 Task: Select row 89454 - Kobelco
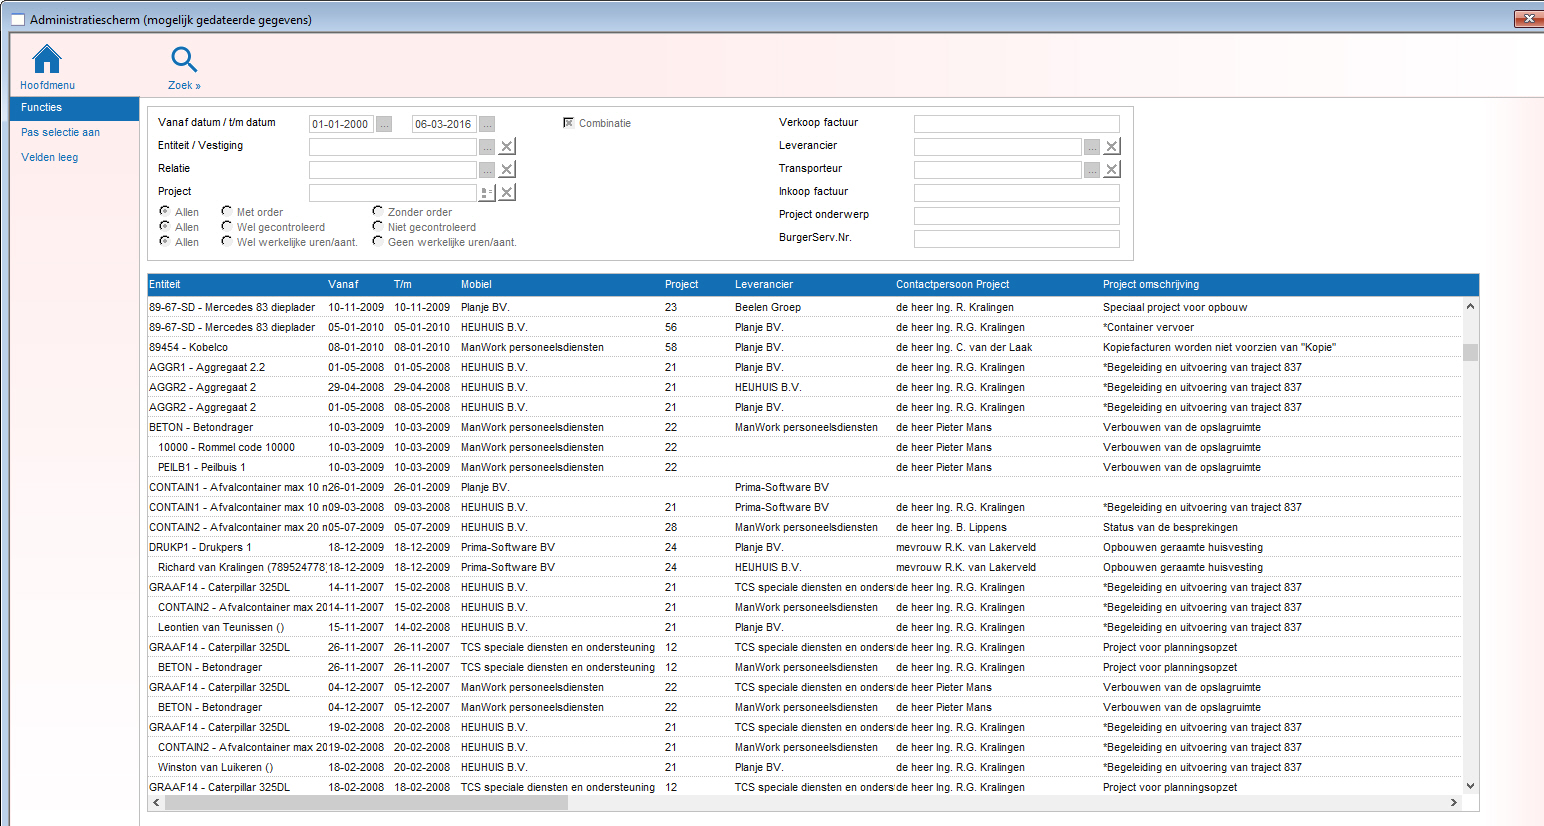(x=805, y=347)
